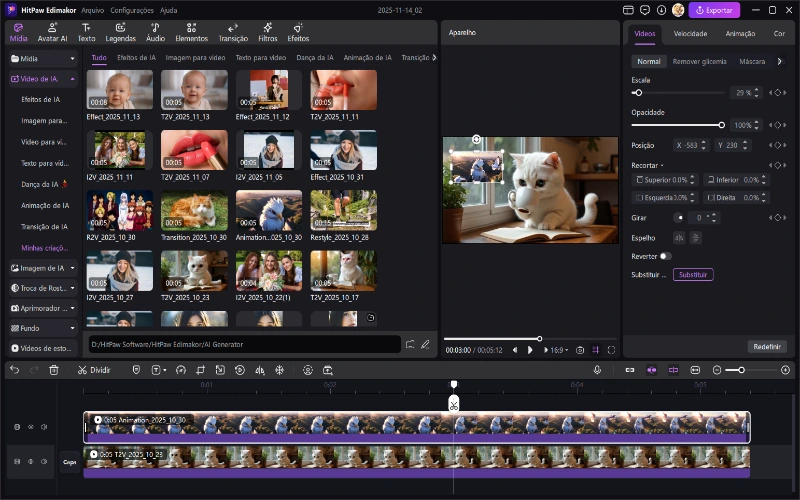Toggle the Reverter switch
Viewport: 800px width, 500px height.
click(665, 256)
